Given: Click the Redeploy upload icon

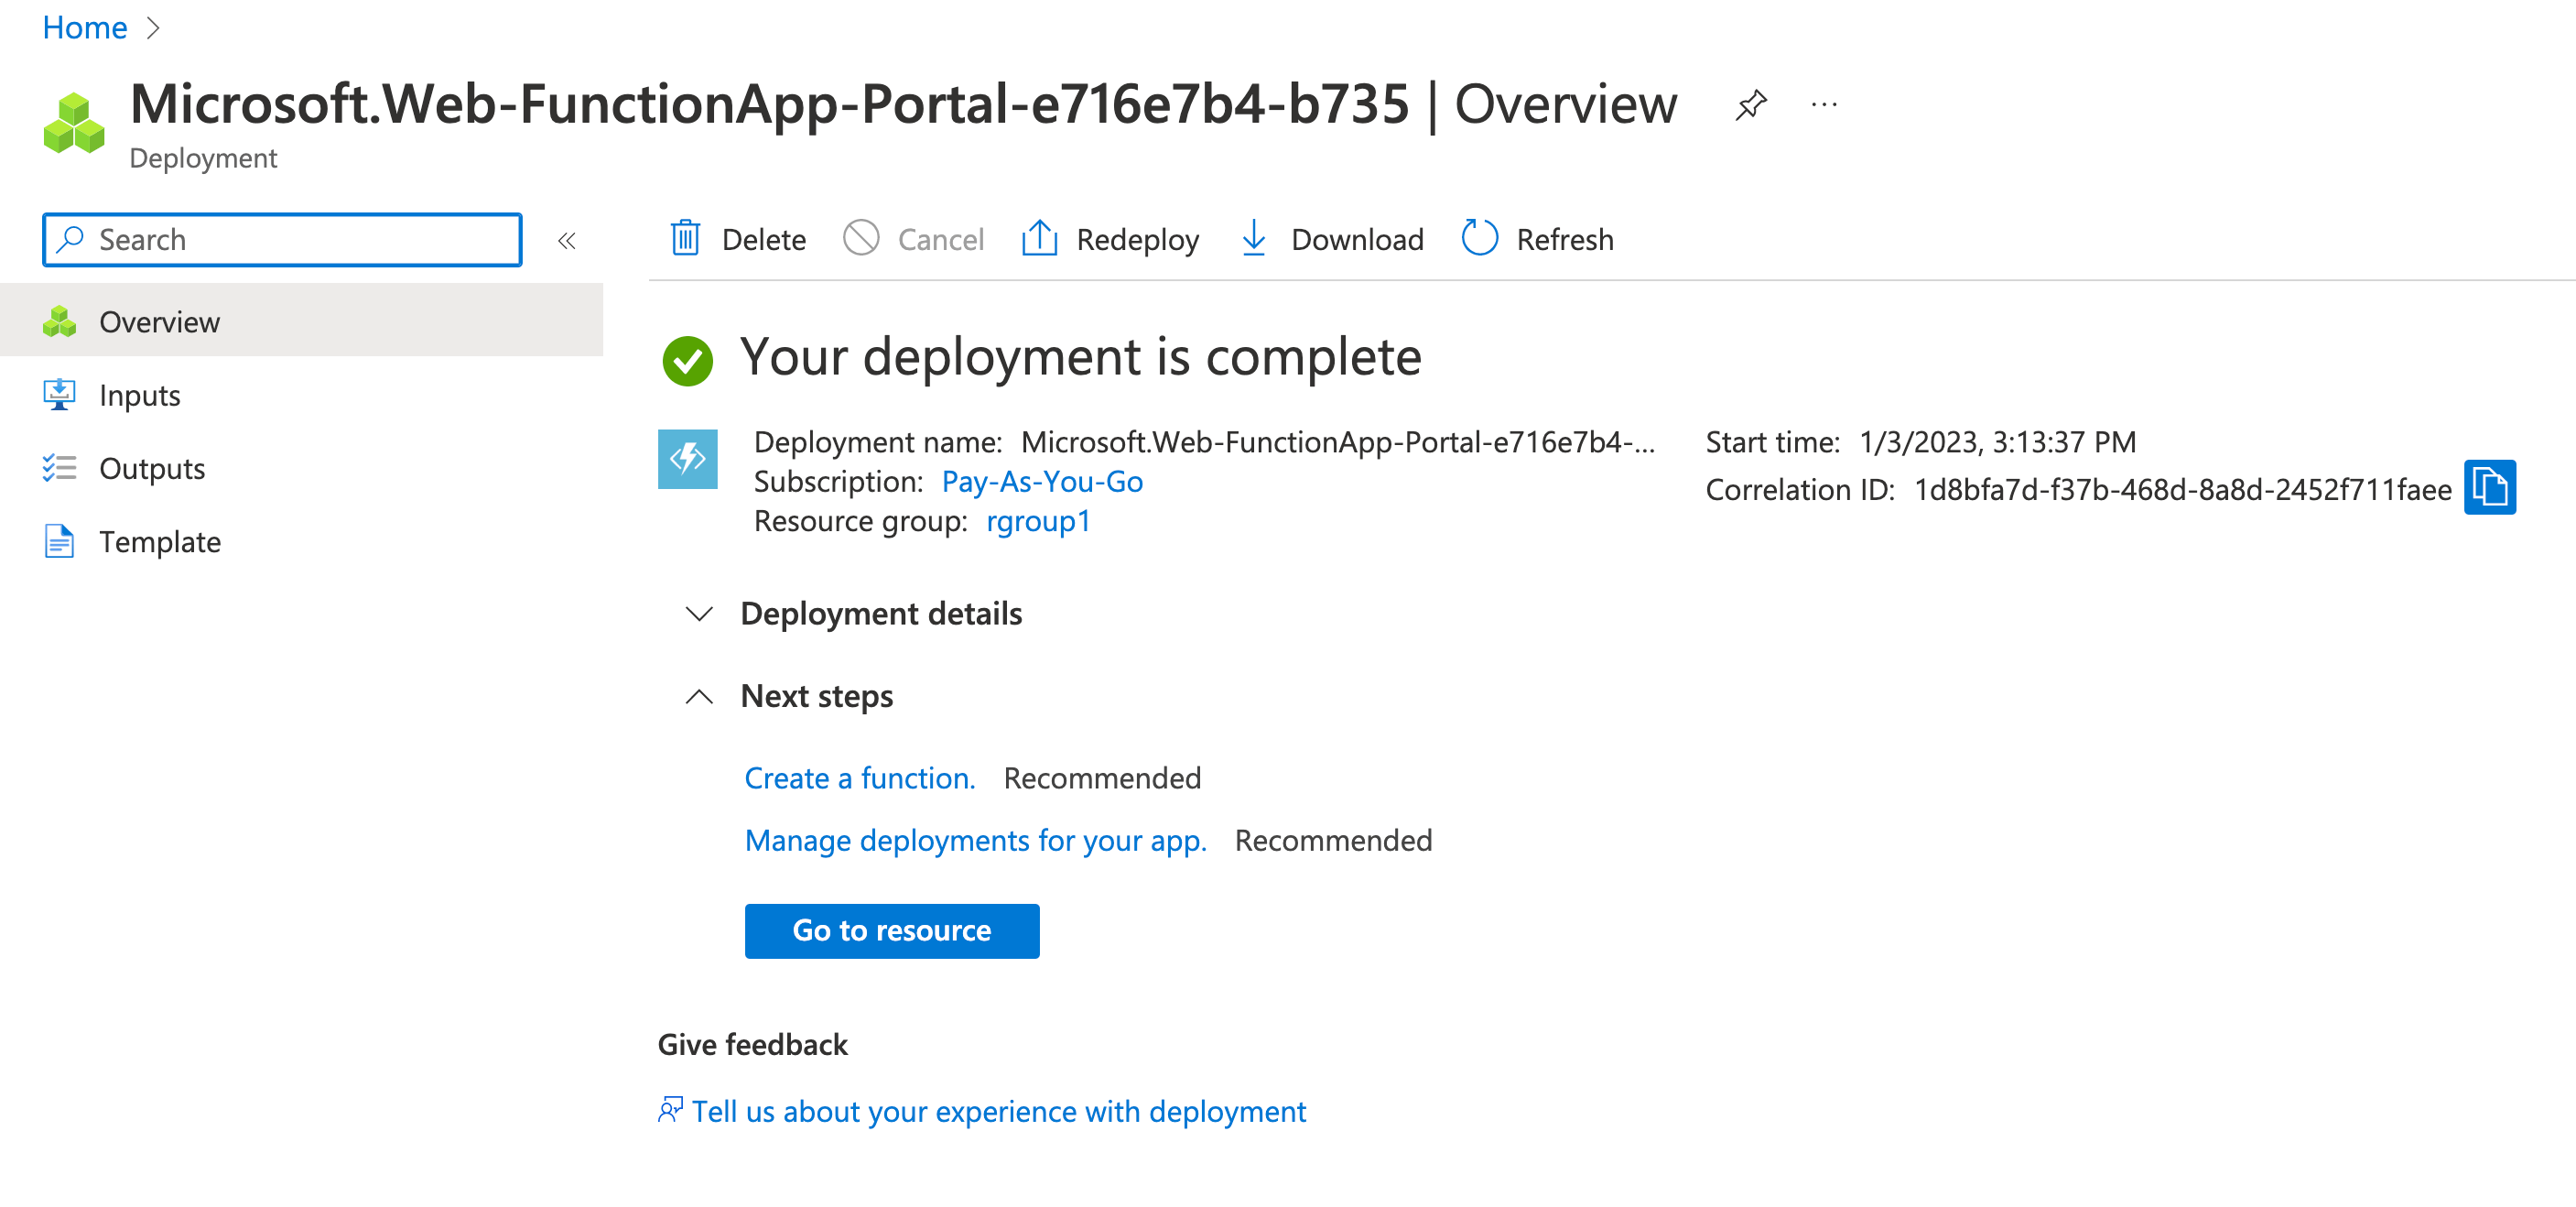Looking at the screenshot, I should [x=1039, y=239].
